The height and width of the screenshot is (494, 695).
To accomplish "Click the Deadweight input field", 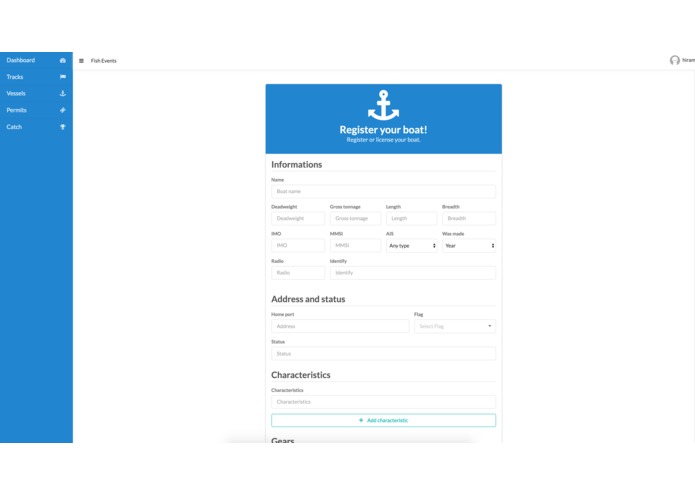I will pos(298,218).
